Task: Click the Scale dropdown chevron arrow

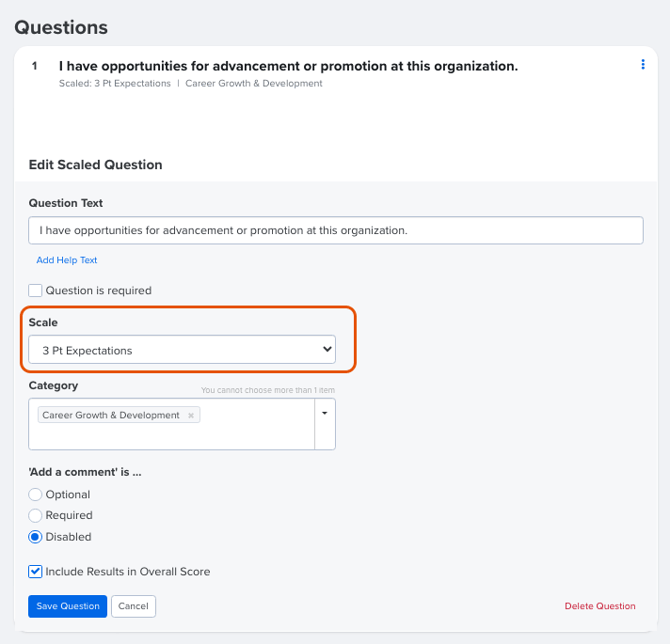Action: (327, 349)
